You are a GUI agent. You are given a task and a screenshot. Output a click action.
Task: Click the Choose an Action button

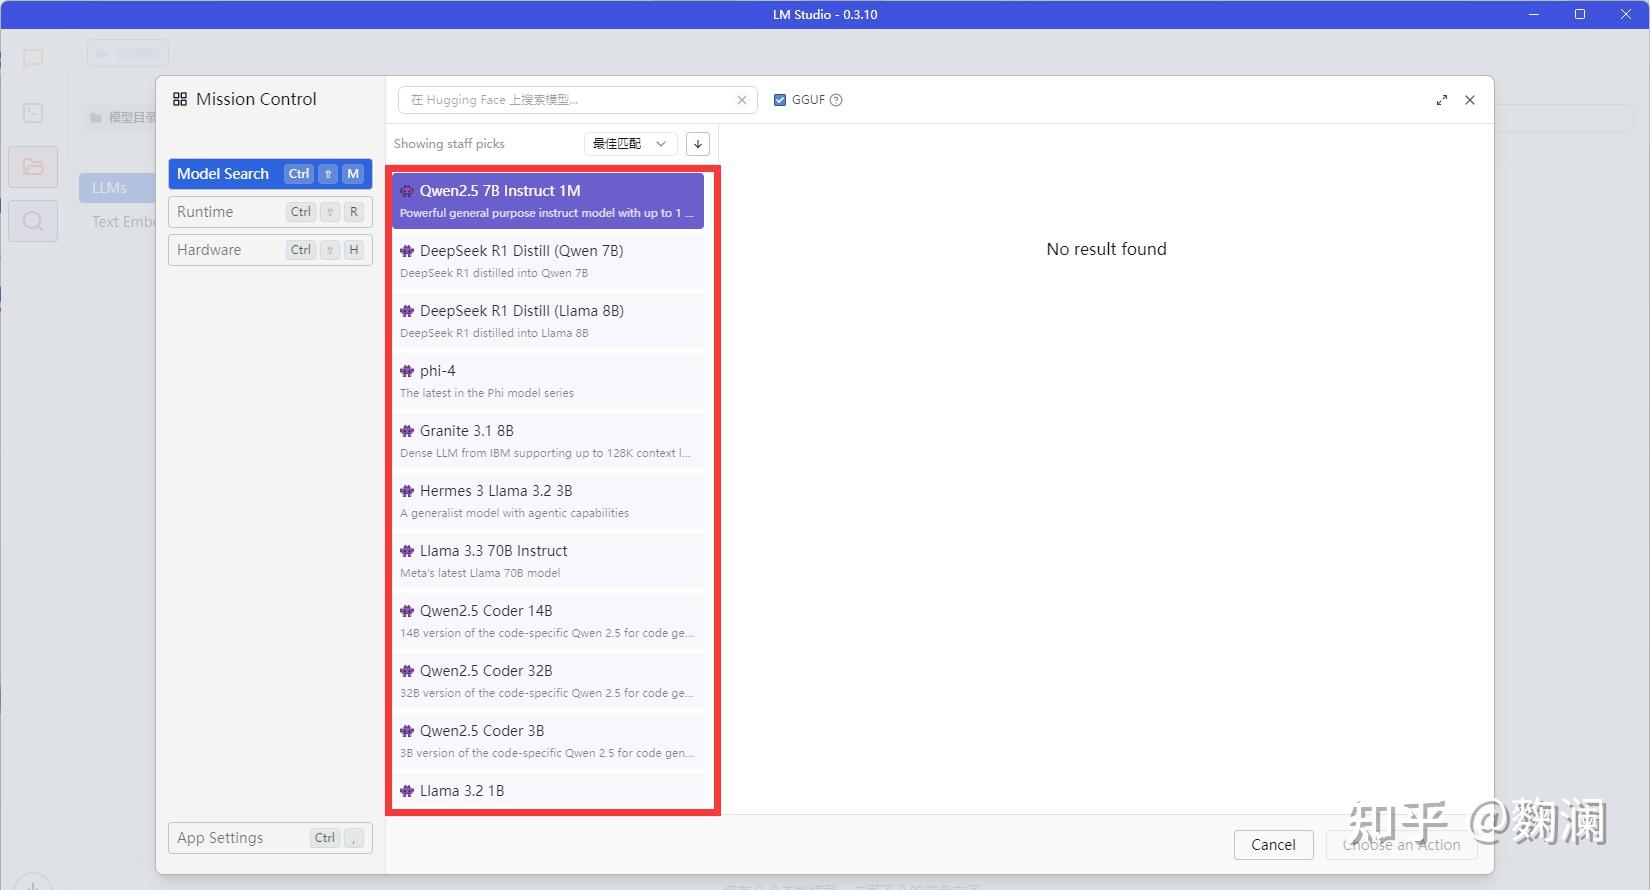tap(1402, 845)
